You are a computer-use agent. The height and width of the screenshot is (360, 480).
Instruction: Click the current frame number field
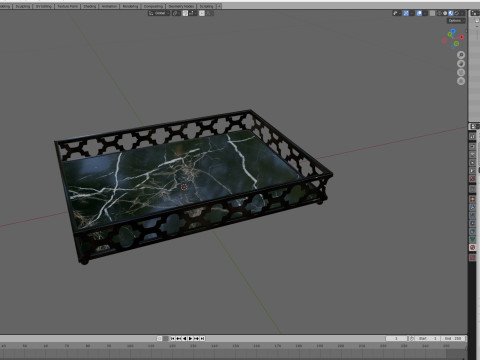pyautogui.click(x=396, y=338)
